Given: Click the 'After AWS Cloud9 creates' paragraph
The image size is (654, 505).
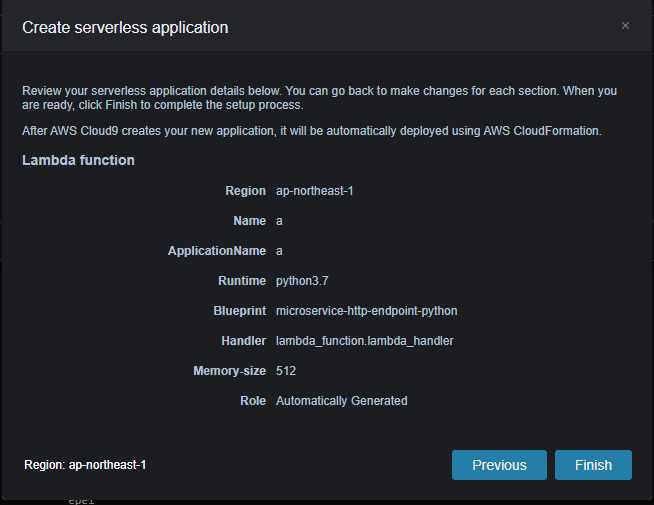Looking at the screenshot, I should click(312, 131).
